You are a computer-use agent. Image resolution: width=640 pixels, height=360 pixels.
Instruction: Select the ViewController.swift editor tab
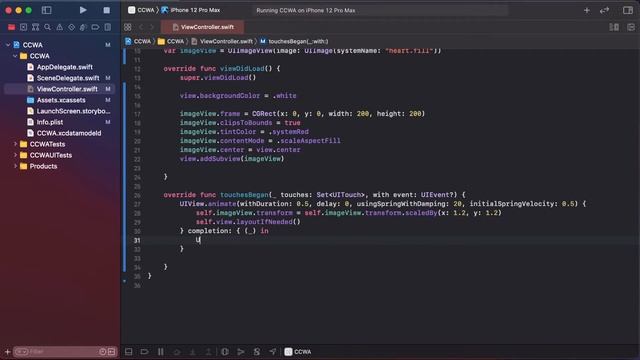tap(203, 27)
